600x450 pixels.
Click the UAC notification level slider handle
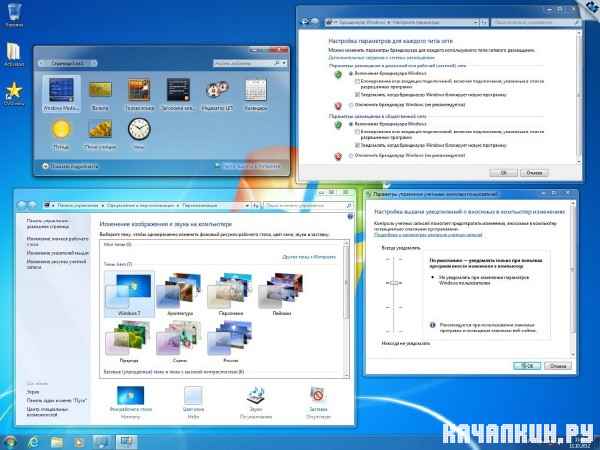(394, 283)
